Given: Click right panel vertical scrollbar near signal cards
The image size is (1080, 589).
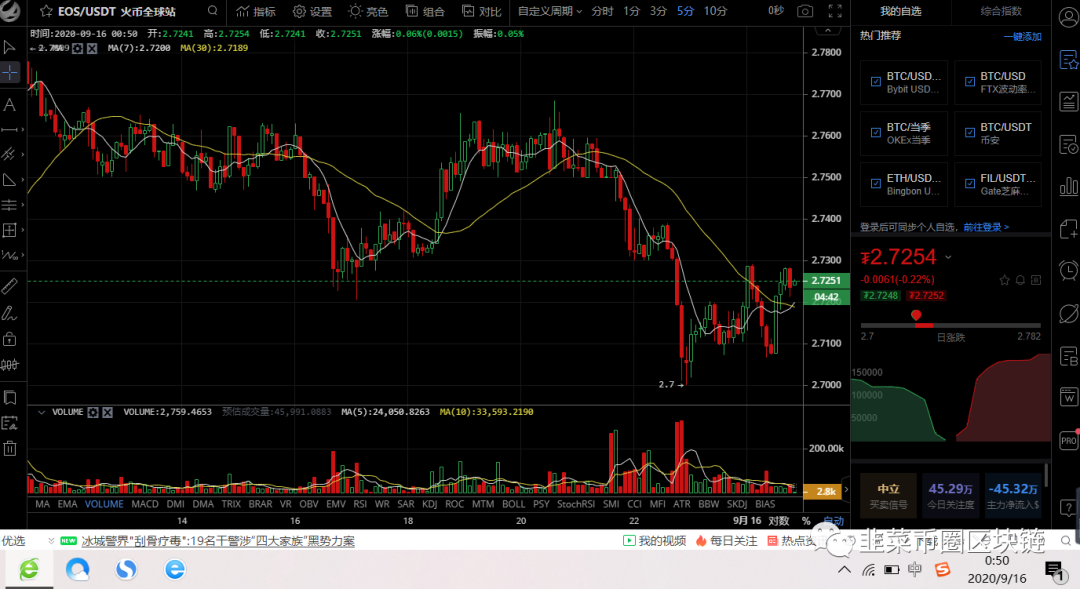Looking at the screenshot, I should click(1047, 475).
